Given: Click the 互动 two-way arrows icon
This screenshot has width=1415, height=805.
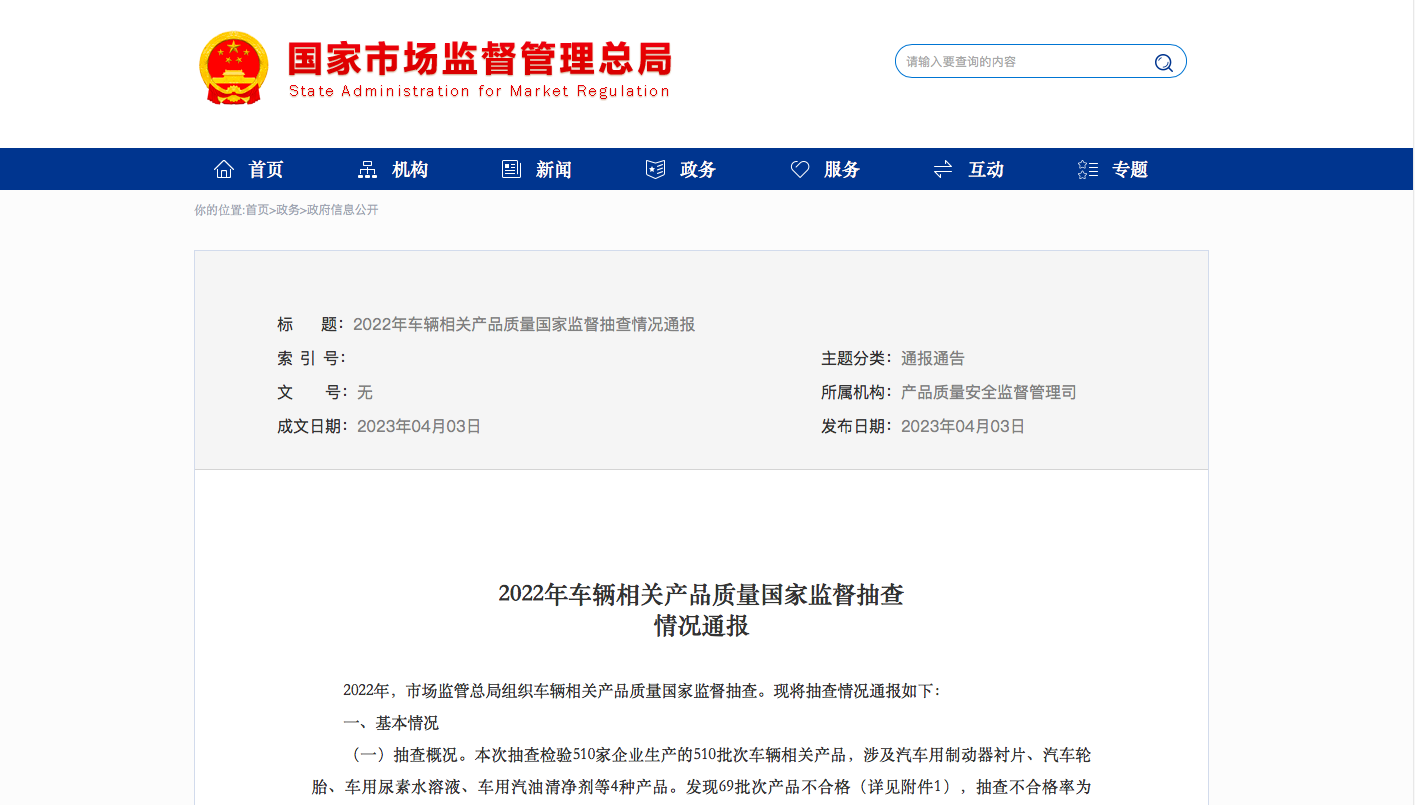Looking at the screenshot, I should pyautogui.click(x=943, y=169).
